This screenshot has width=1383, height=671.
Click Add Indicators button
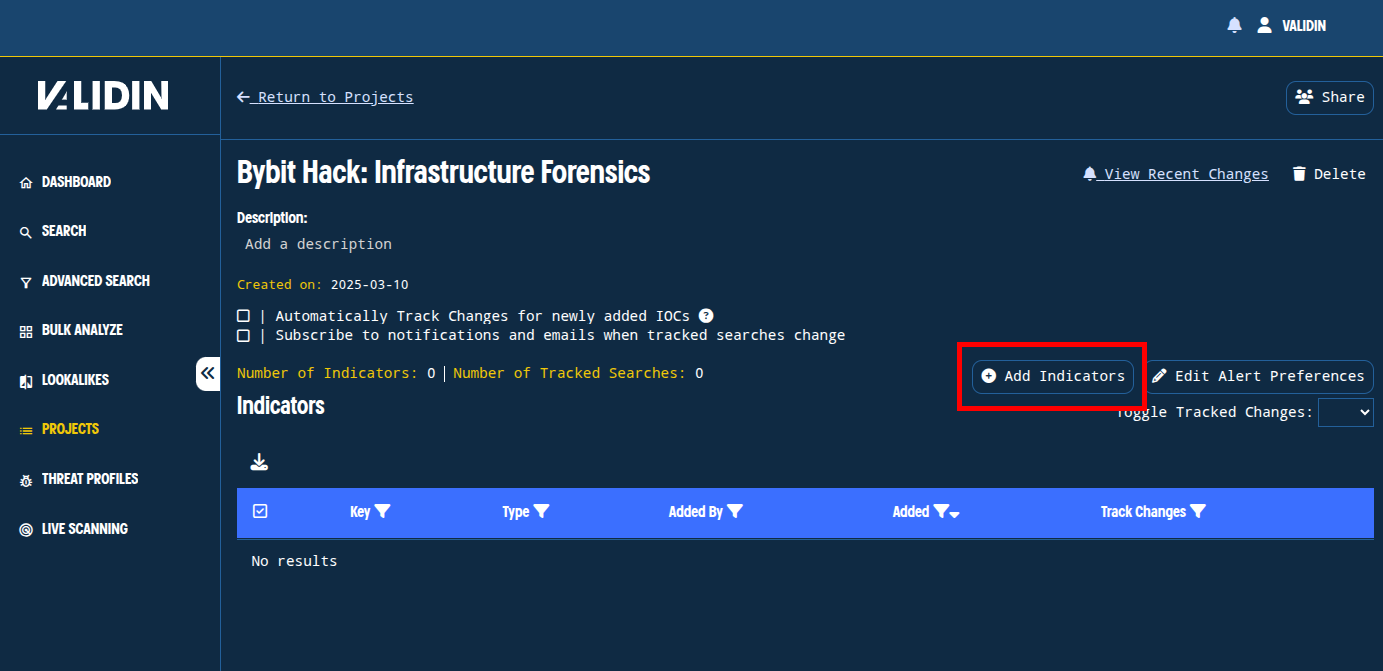tap(1053, 376)
